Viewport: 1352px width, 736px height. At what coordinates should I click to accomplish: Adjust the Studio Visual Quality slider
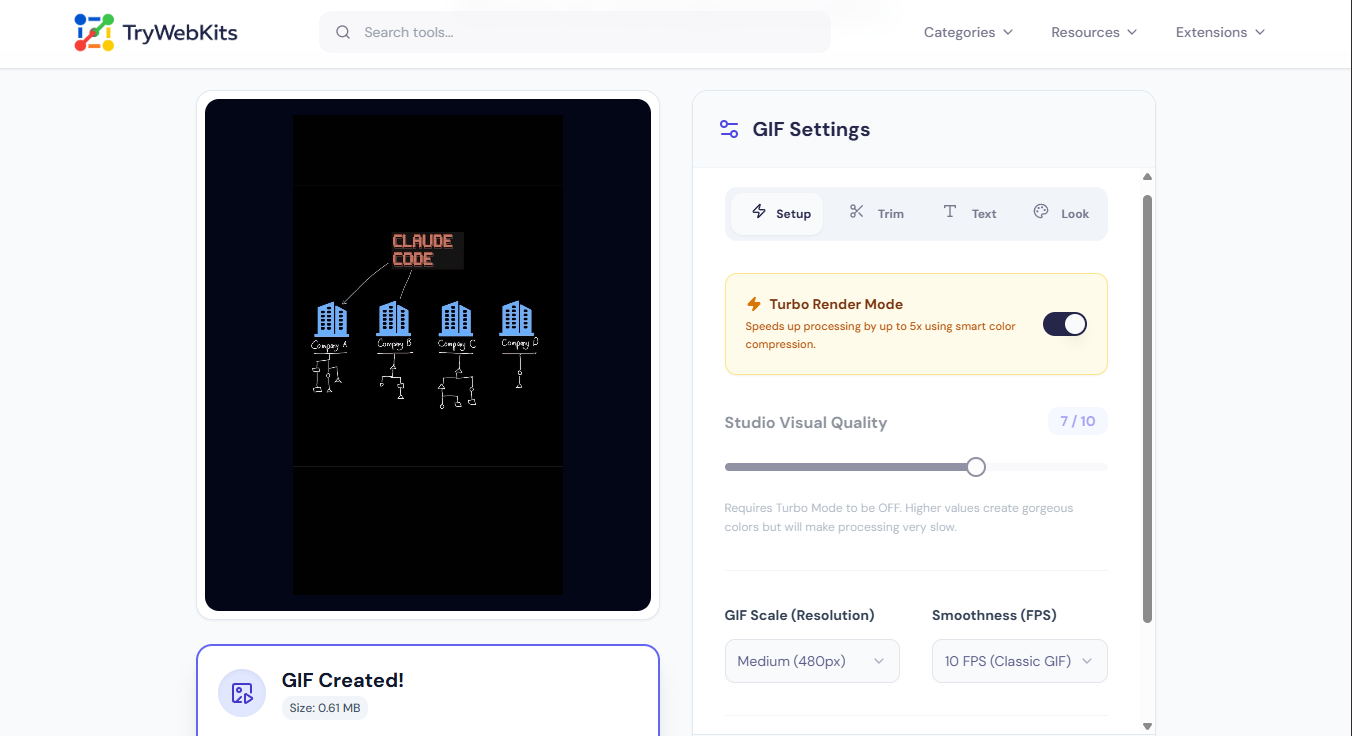click(x=975, y=466)
